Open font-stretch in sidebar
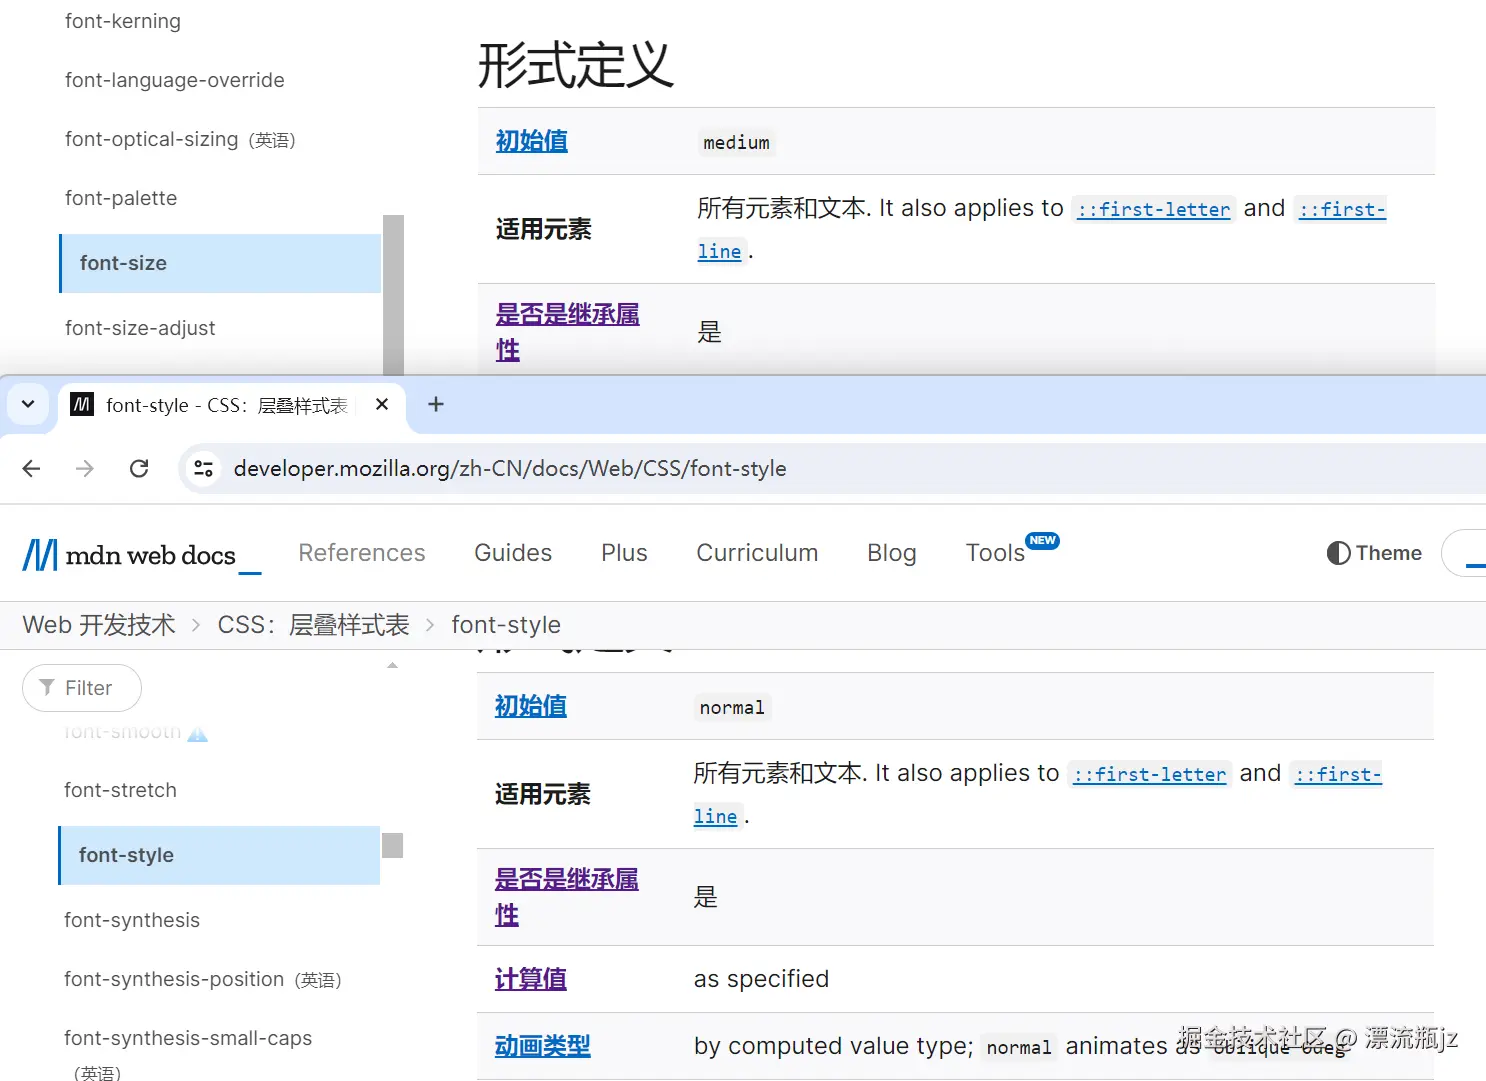This screenshot has height=1081, width=1486. point(120,790)
